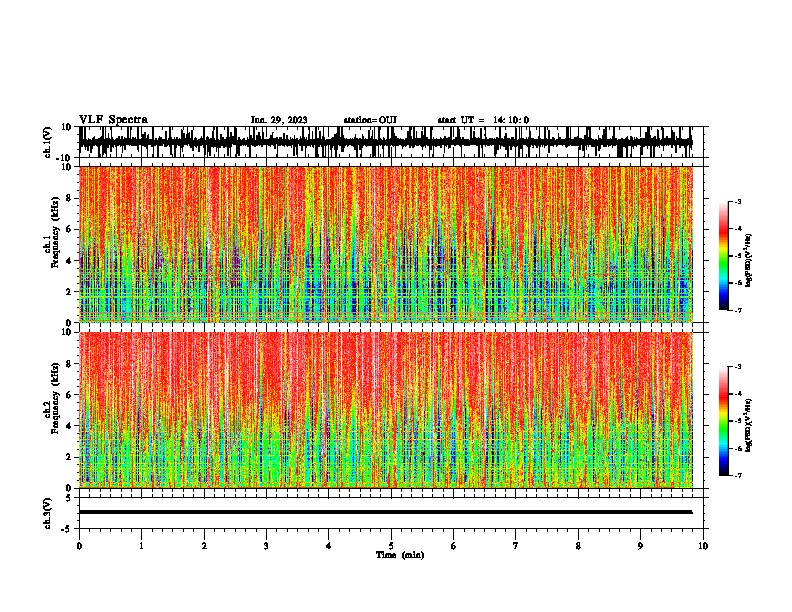The height and width of the screenshot is (612, 792).
Task: Click the ch.3(V) axis label
Action: coord(48,513)
